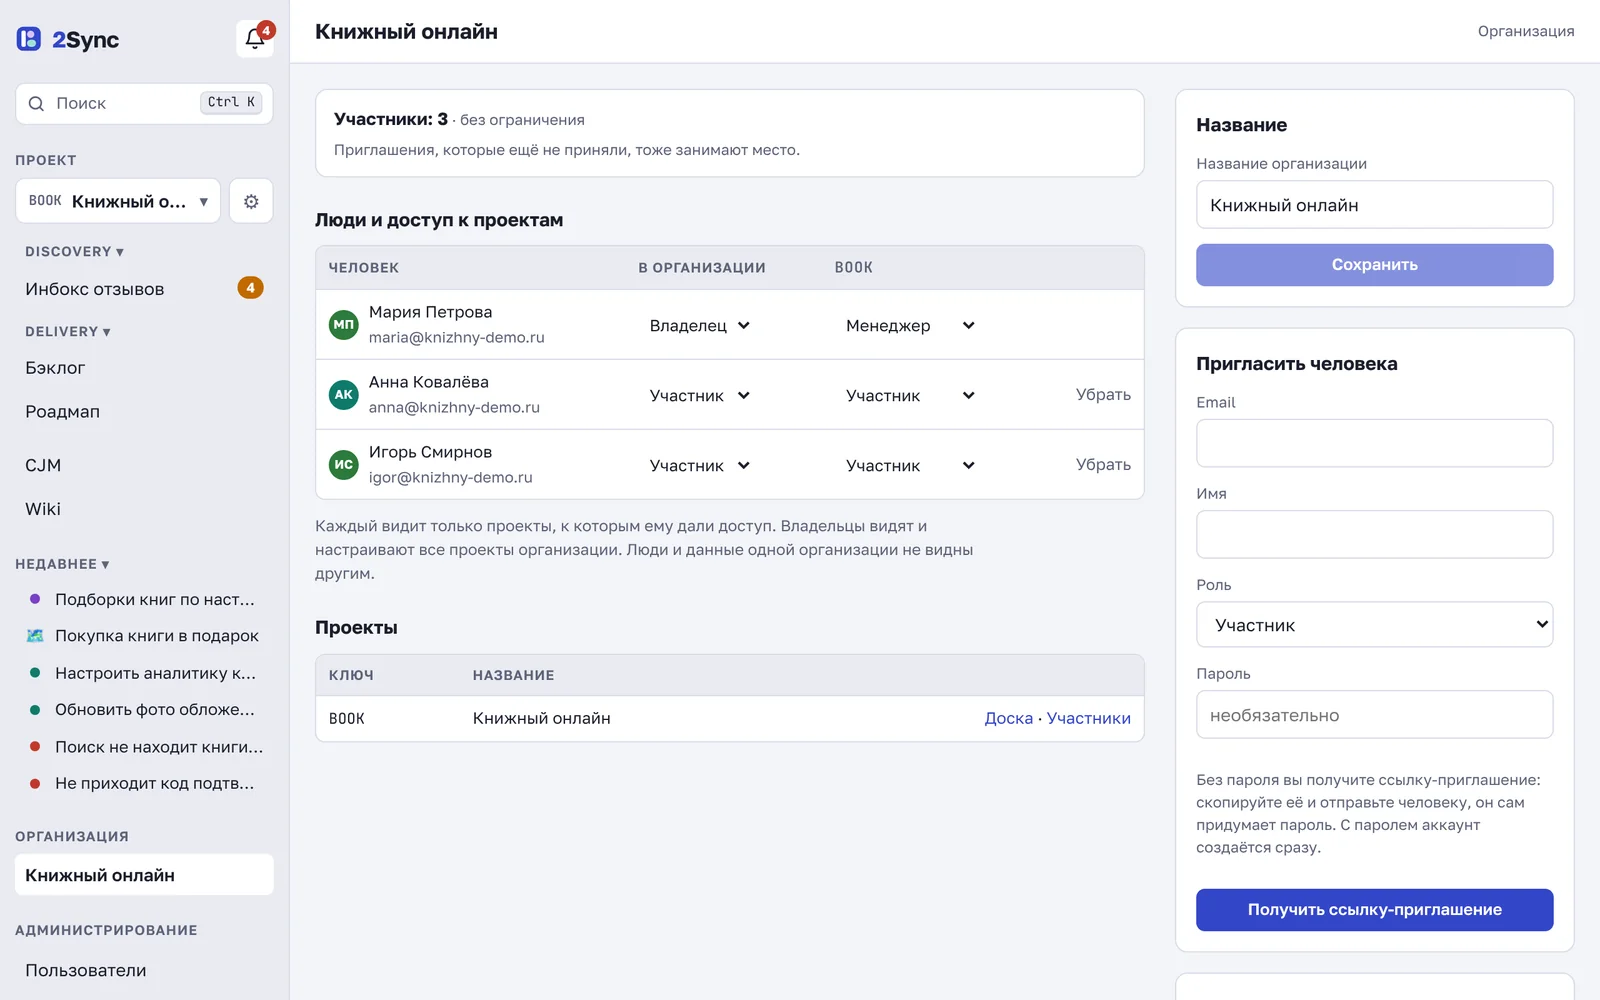Collapse the DISCOVERY section
1600x1000 pixels.
point(75,252)
